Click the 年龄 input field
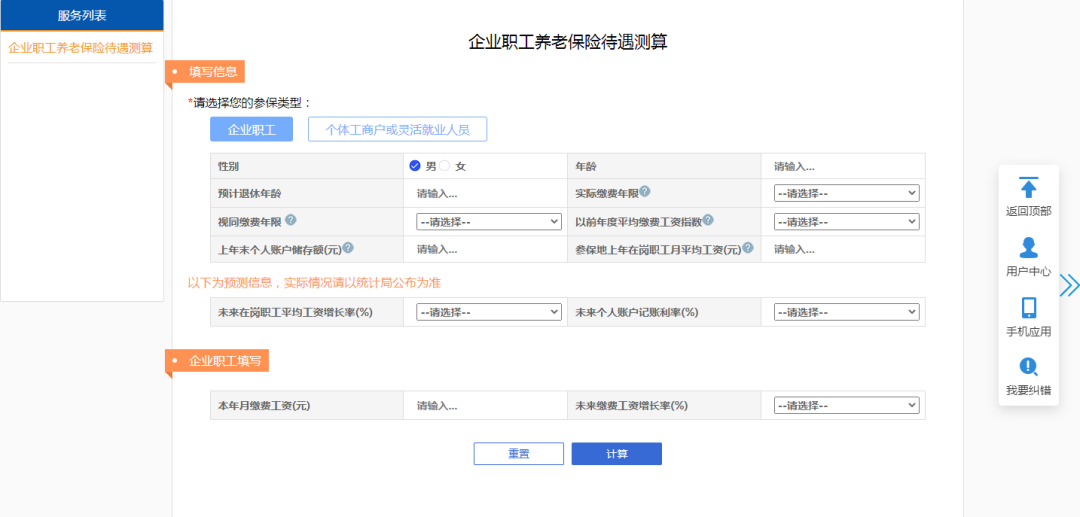1080x517 pixels. 842,166
